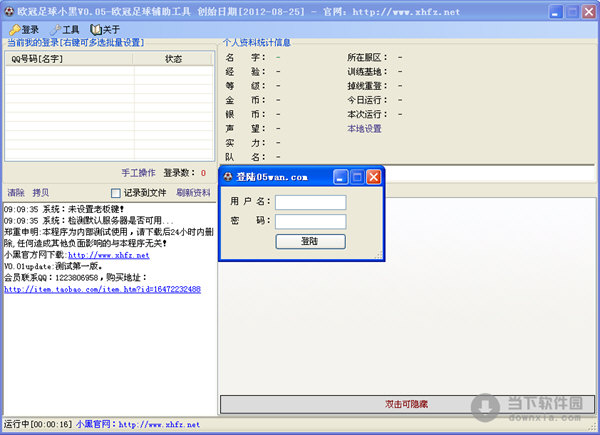Maximize the login dialog window
The image size is (600, 435).
tap(356, 177)
